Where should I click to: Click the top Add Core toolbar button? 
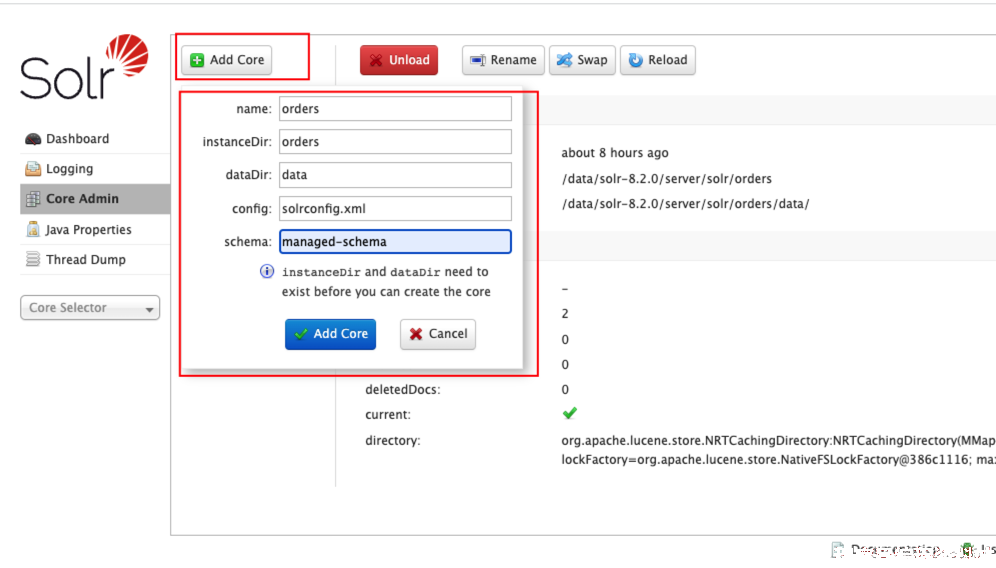pyautogui.click(x=227, y=60)
